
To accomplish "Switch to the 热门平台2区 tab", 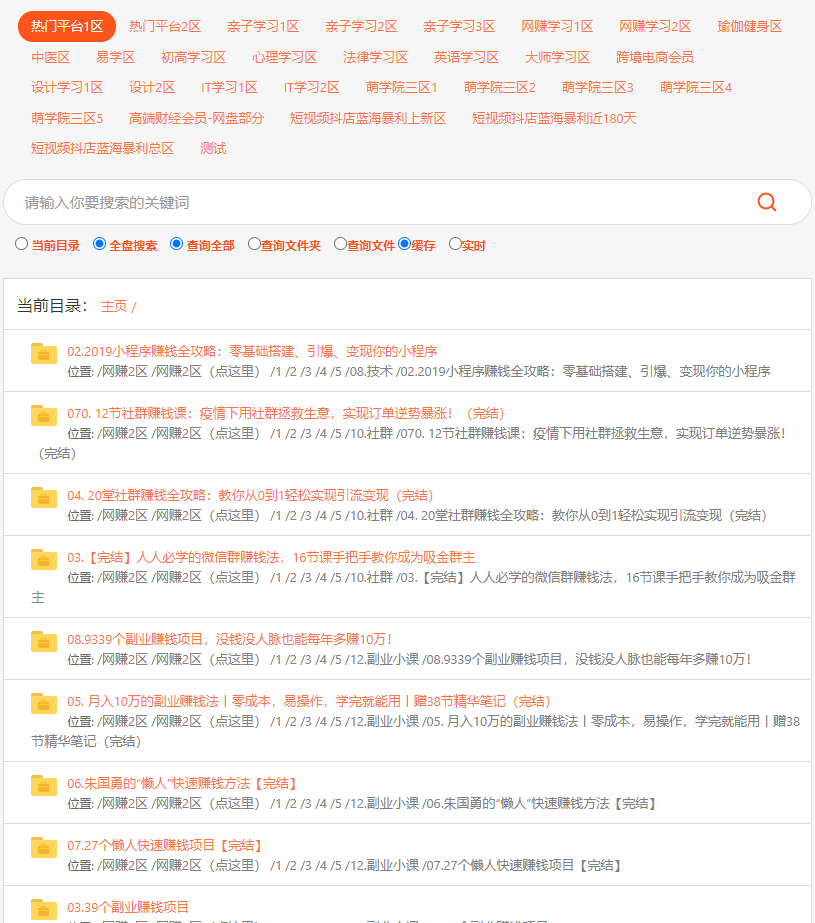I will point(165,26).
